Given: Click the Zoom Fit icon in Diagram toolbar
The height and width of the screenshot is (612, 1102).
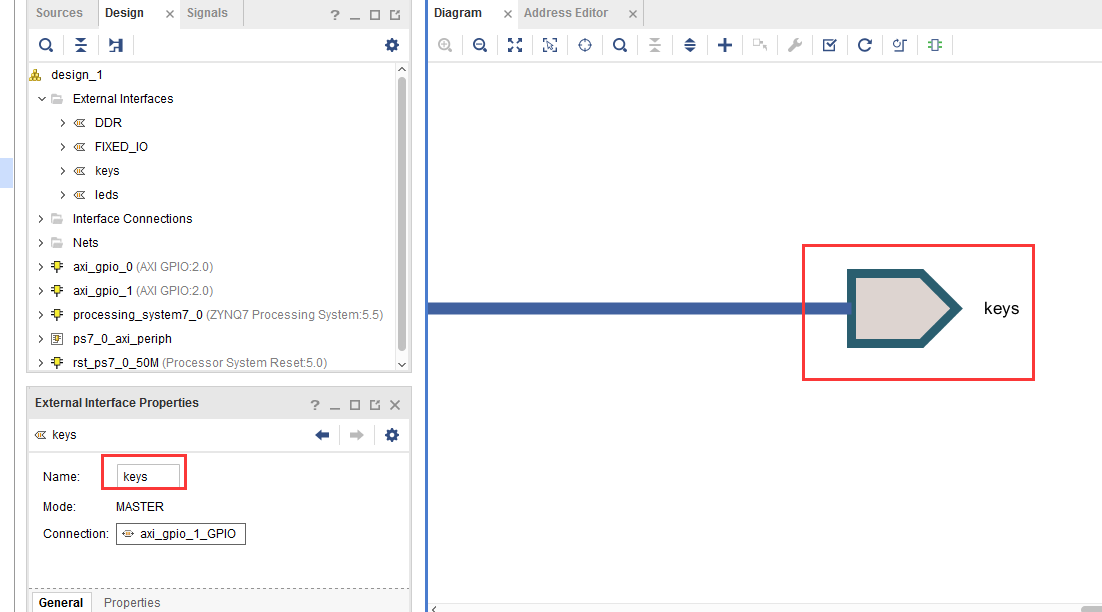Looking at the screenshot, I should pyautogui.click(x=515, y=45).
